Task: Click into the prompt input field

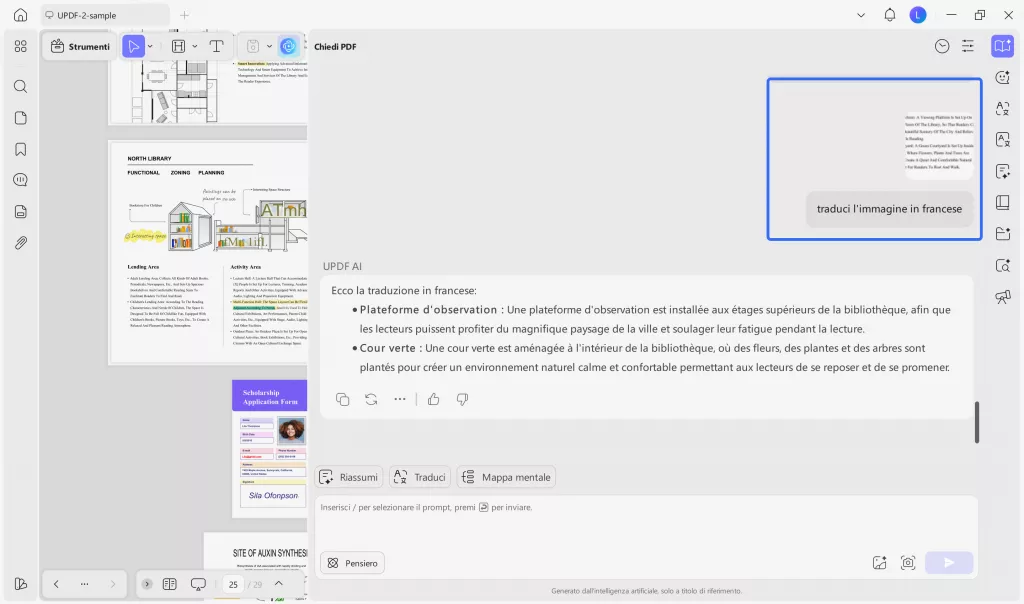Action: pyautogui.click(x=646, y=522)
